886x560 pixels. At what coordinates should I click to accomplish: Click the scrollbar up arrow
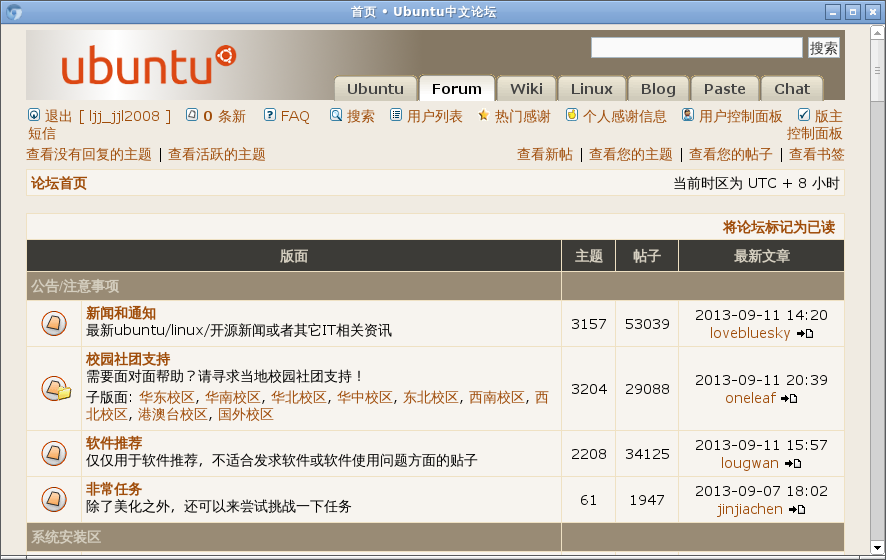(877, 33)
